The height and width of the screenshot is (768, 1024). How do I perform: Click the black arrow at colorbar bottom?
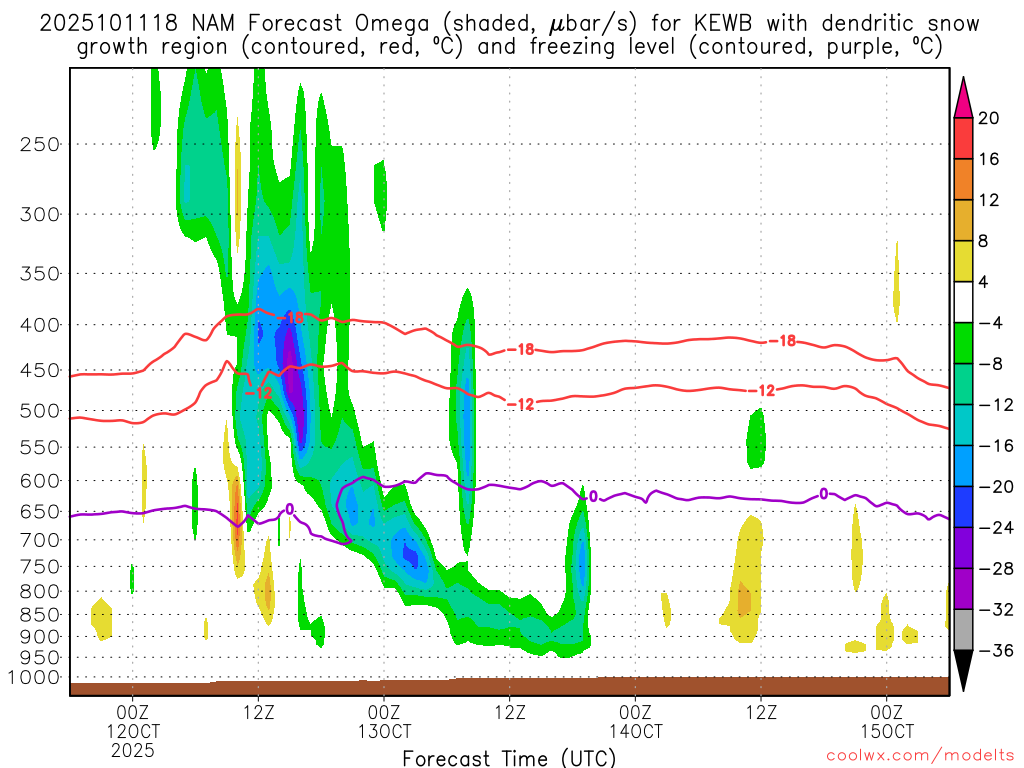pos(963,671)
